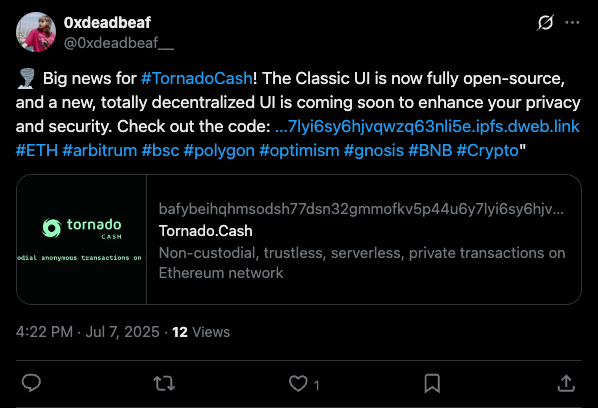Like the tweet with the heart icon
Image resolution: width=598 pixels, height=408 pixels.
[298, 384]
